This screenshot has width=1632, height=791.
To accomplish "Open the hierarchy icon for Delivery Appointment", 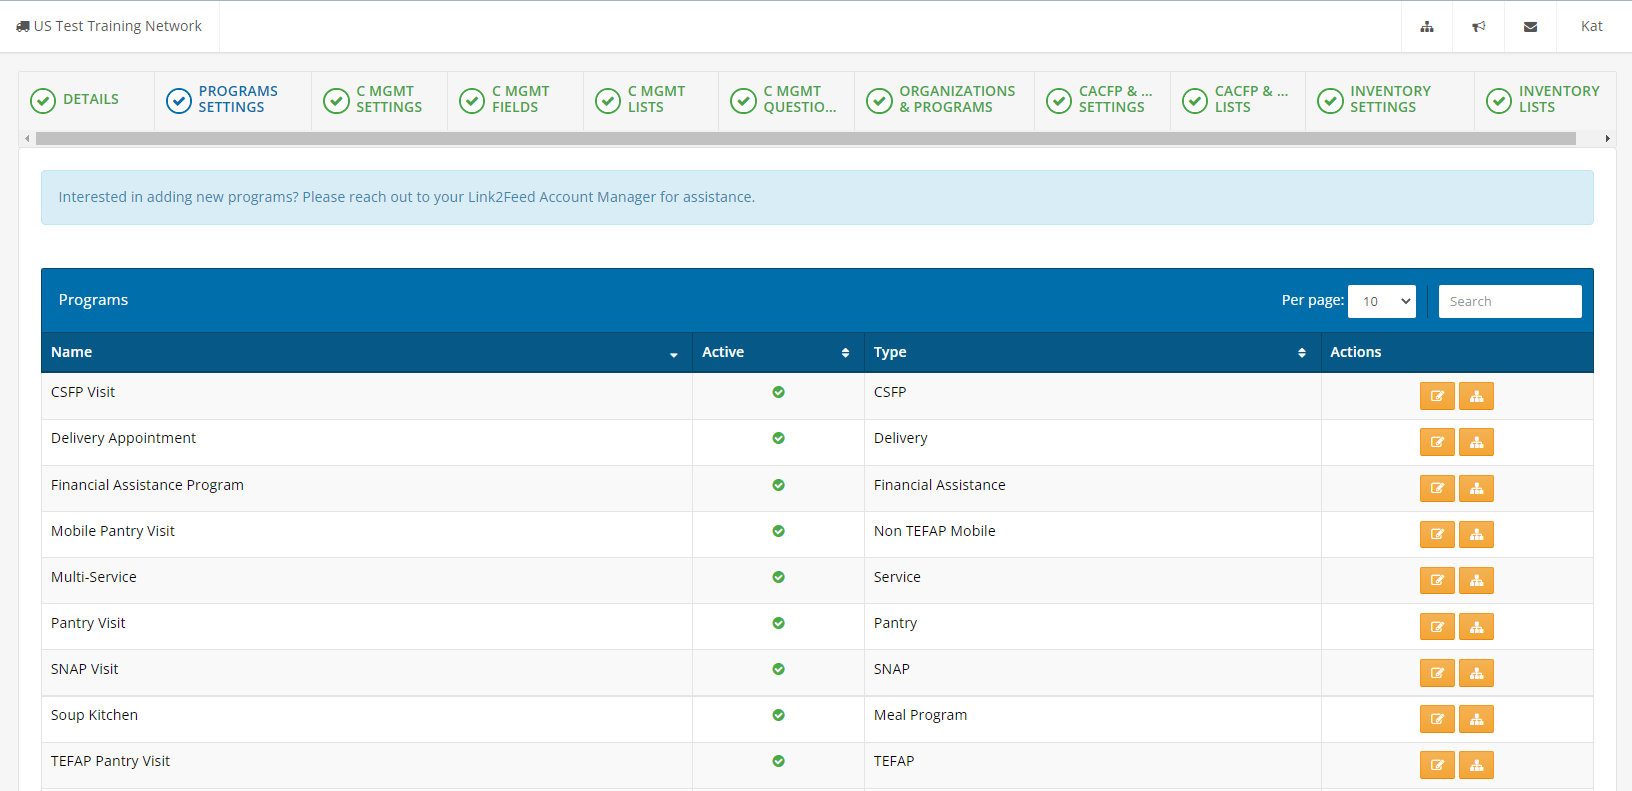I will [1476, 442].
